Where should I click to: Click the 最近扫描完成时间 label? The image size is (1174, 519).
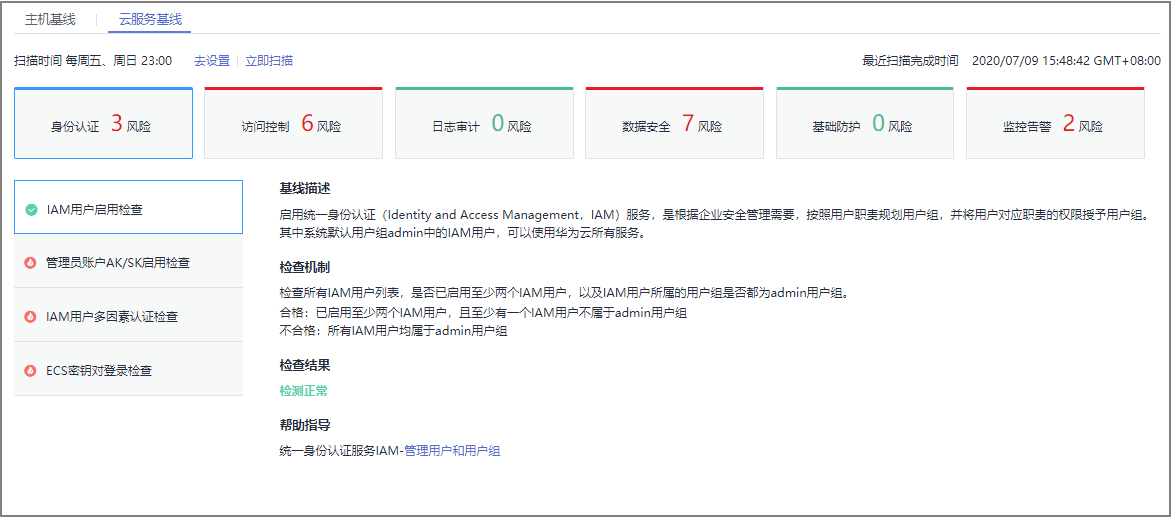[x=910, y=61]
